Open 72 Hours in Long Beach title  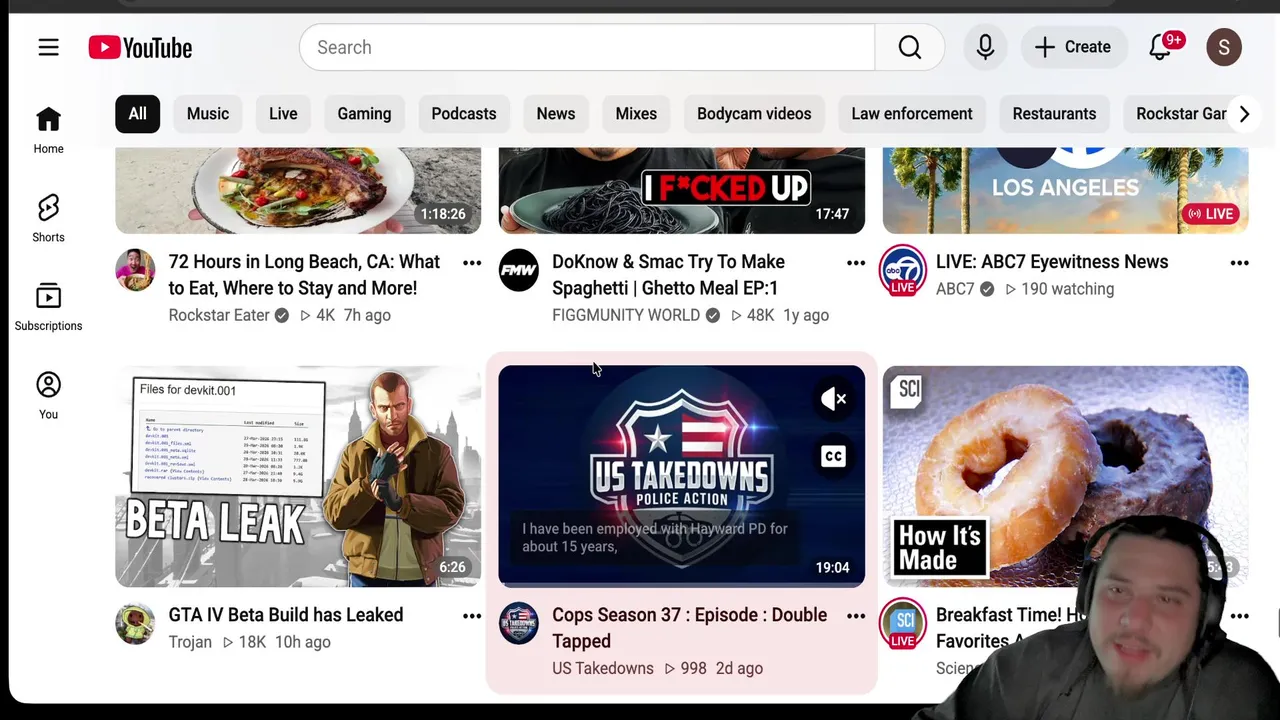pos(304,275)
